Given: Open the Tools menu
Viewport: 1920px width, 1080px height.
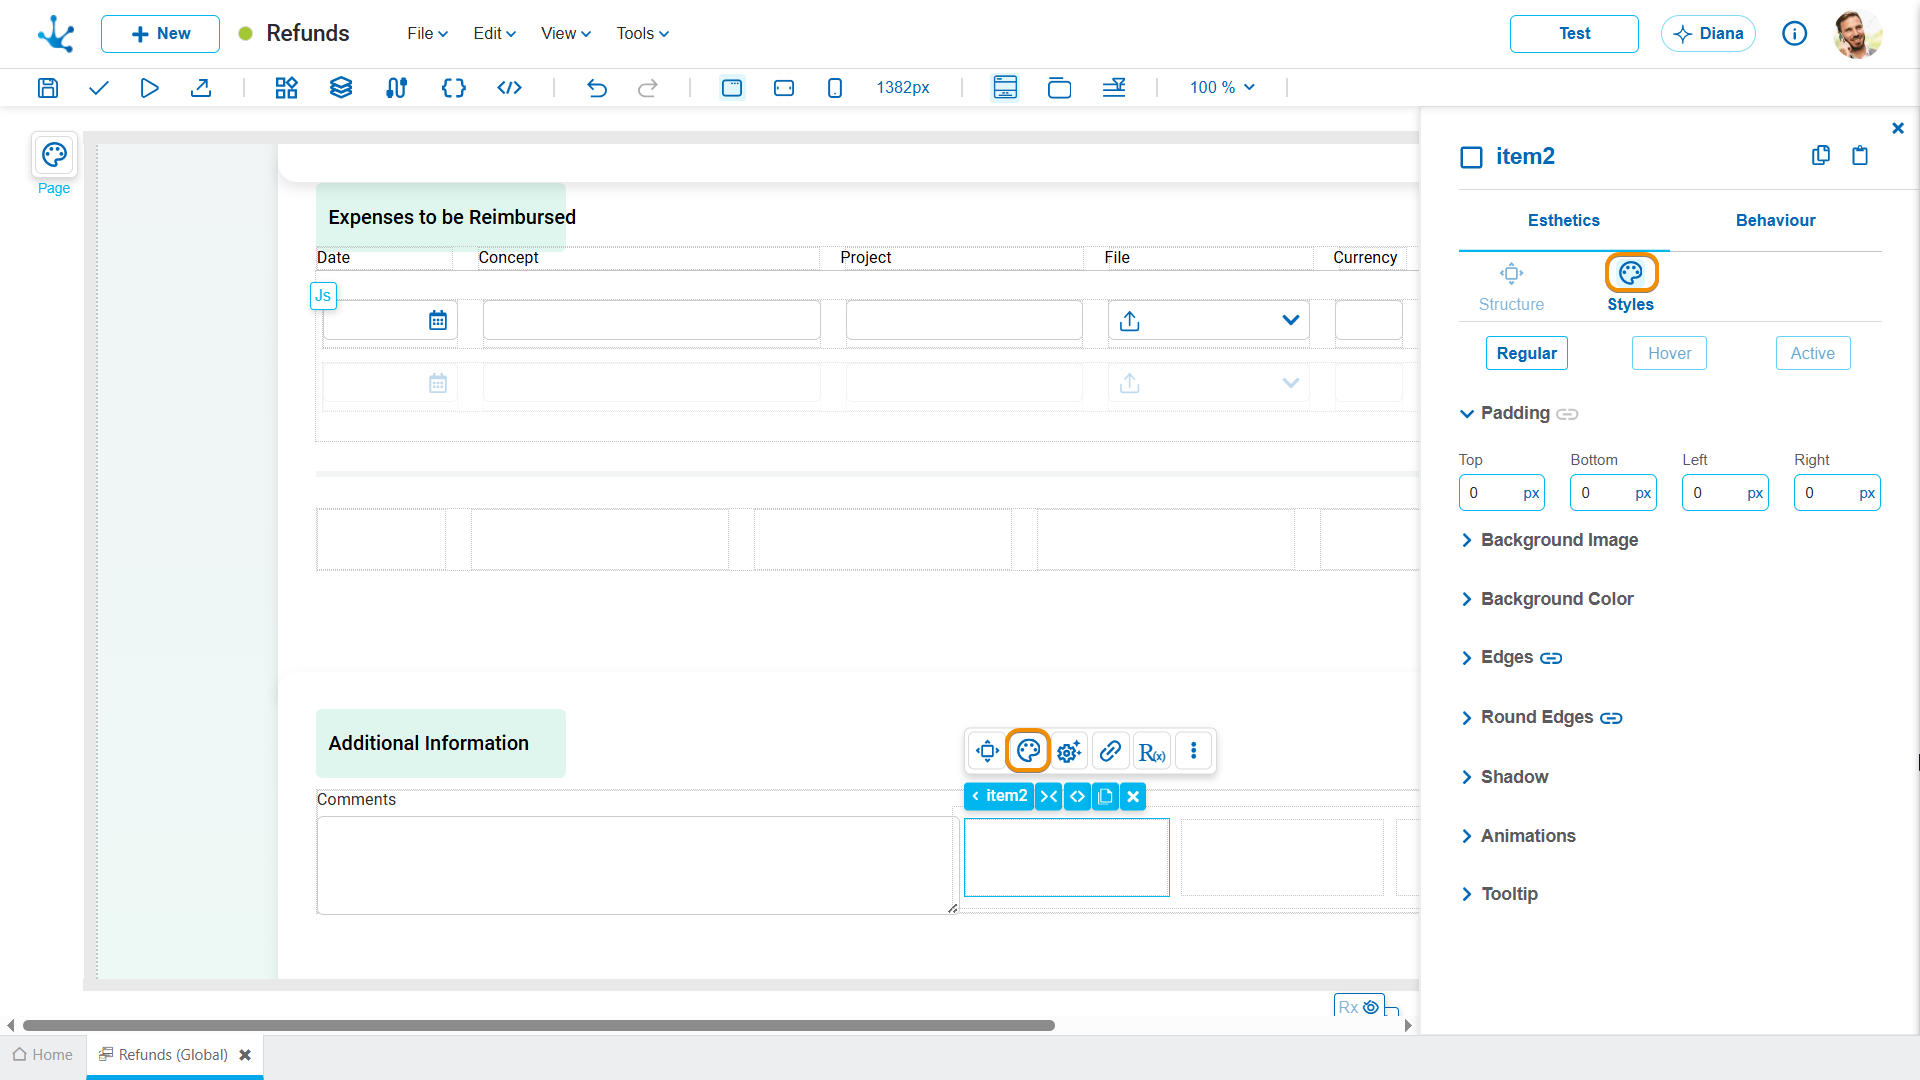Looking at the screenshot, I should [x=642, y=34].
